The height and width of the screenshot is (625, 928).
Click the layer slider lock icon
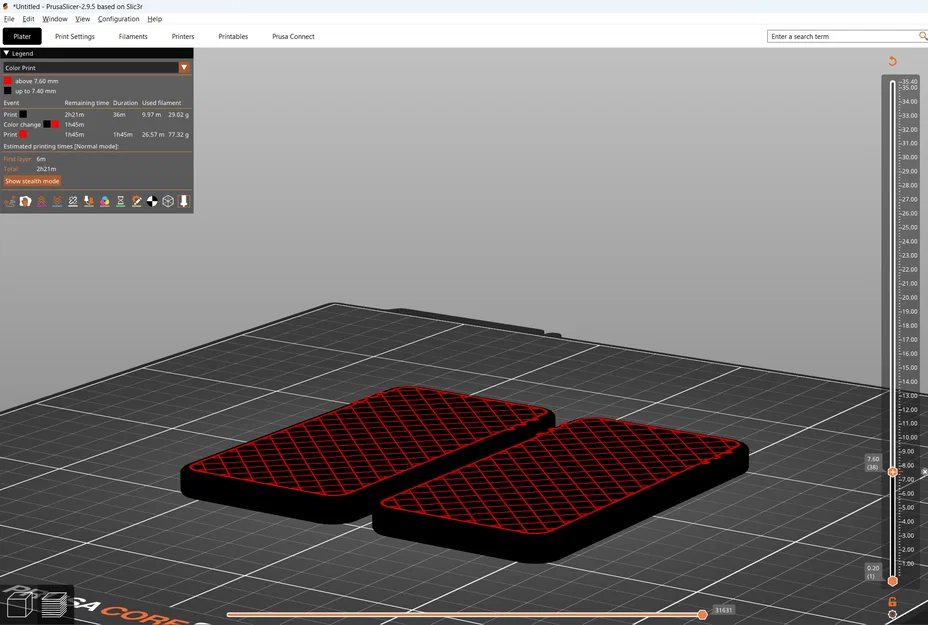pyautogui.click(x=892, y=602)
